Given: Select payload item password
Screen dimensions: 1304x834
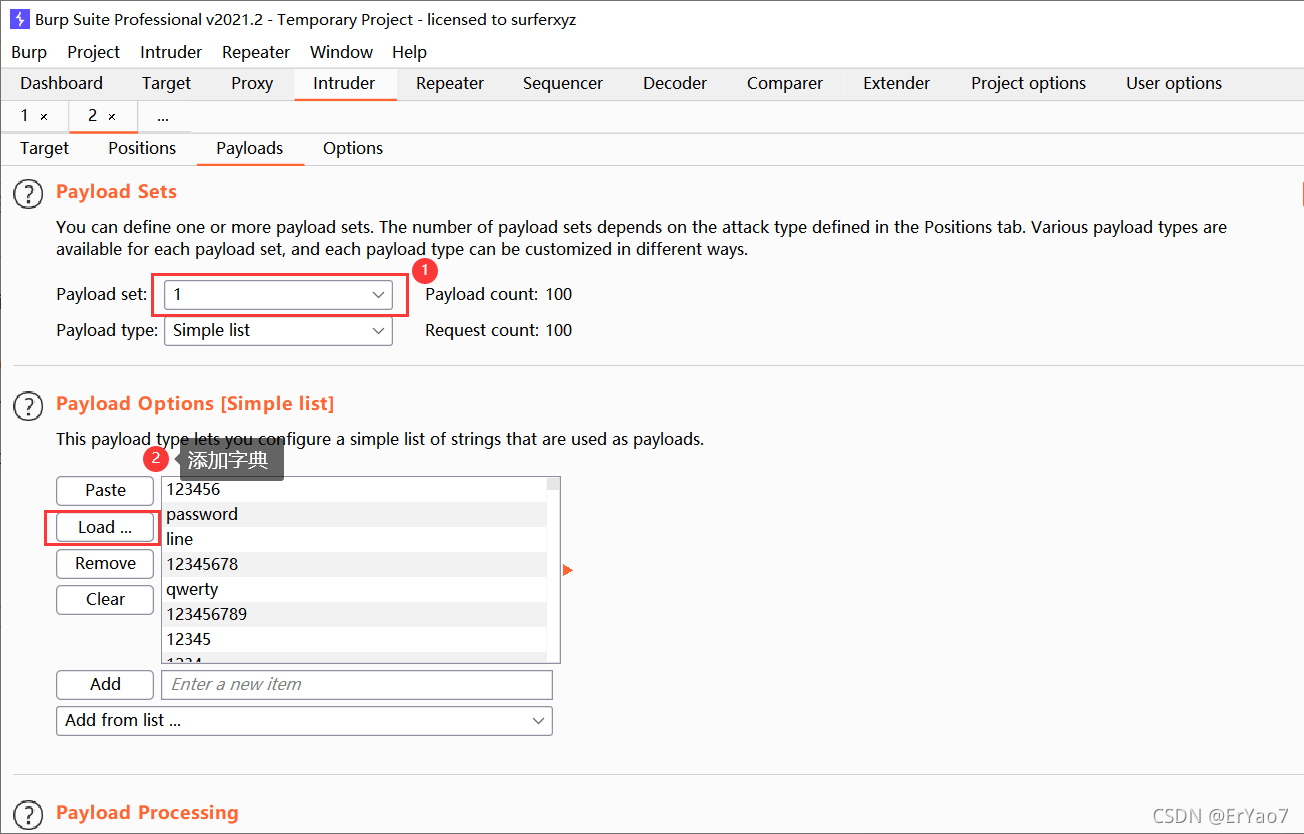Looking at the screenshot, I should pos(354,514).
